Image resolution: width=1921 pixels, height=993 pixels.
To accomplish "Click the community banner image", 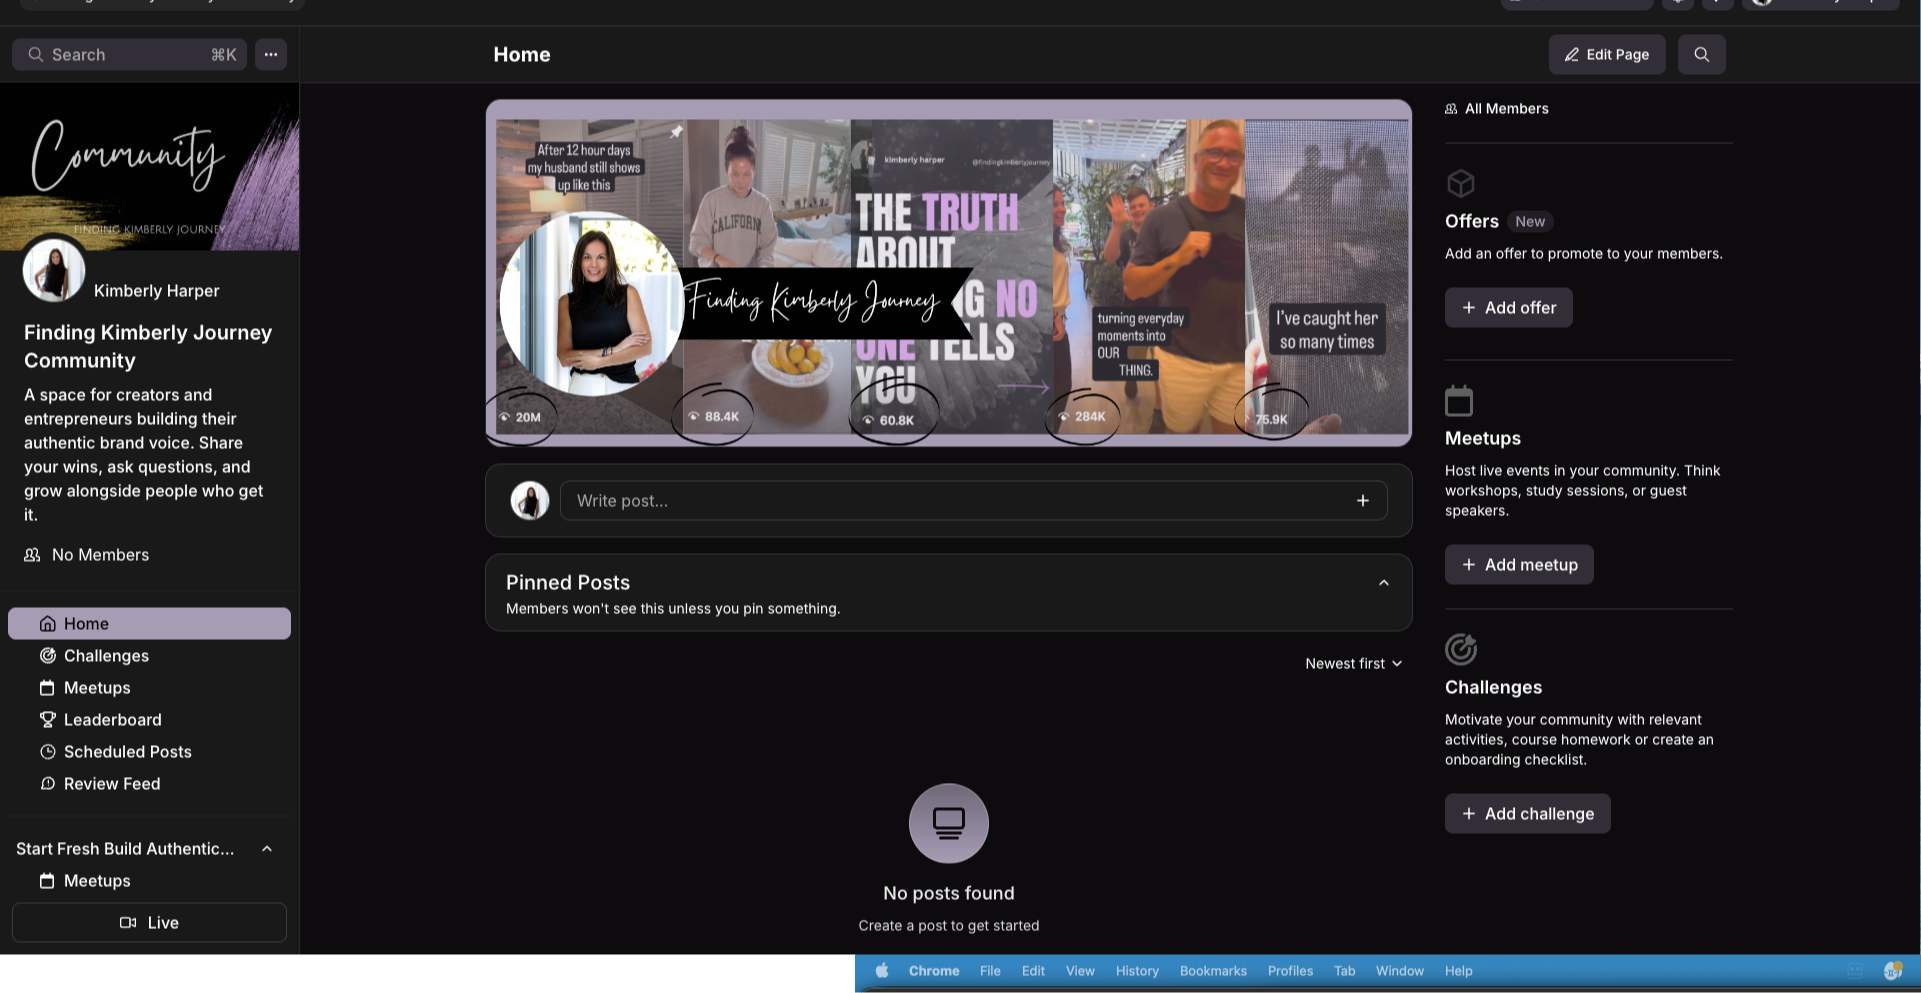I will pyautogui.click(x=948, y=273).
